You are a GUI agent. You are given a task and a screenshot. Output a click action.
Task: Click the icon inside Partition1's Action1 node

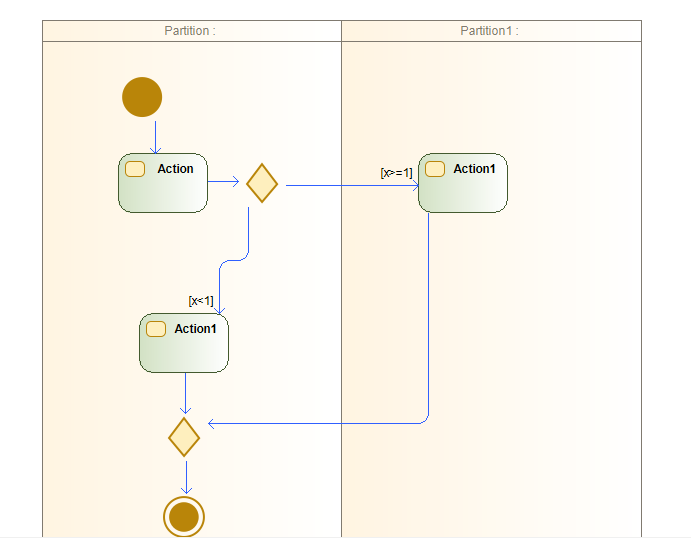tap(435, 169)
